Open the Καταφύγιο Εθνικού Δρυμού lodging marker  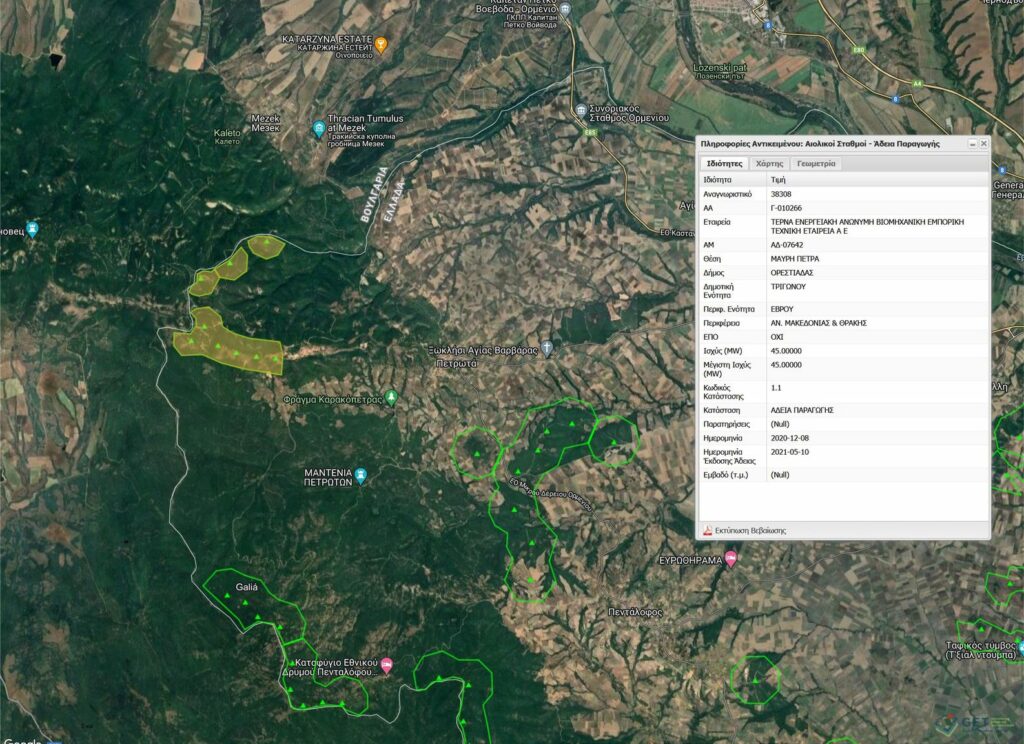click(387, 666)
